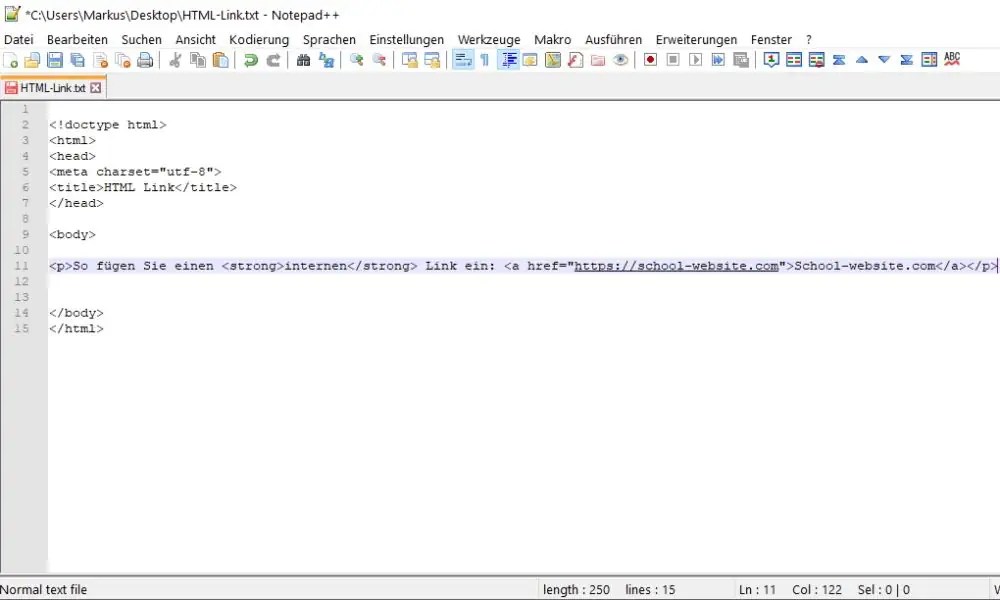Viewport: 1000px width, 600px height.
Task: Toggle show all characters pilcrow icon
Action: (485, 60)
